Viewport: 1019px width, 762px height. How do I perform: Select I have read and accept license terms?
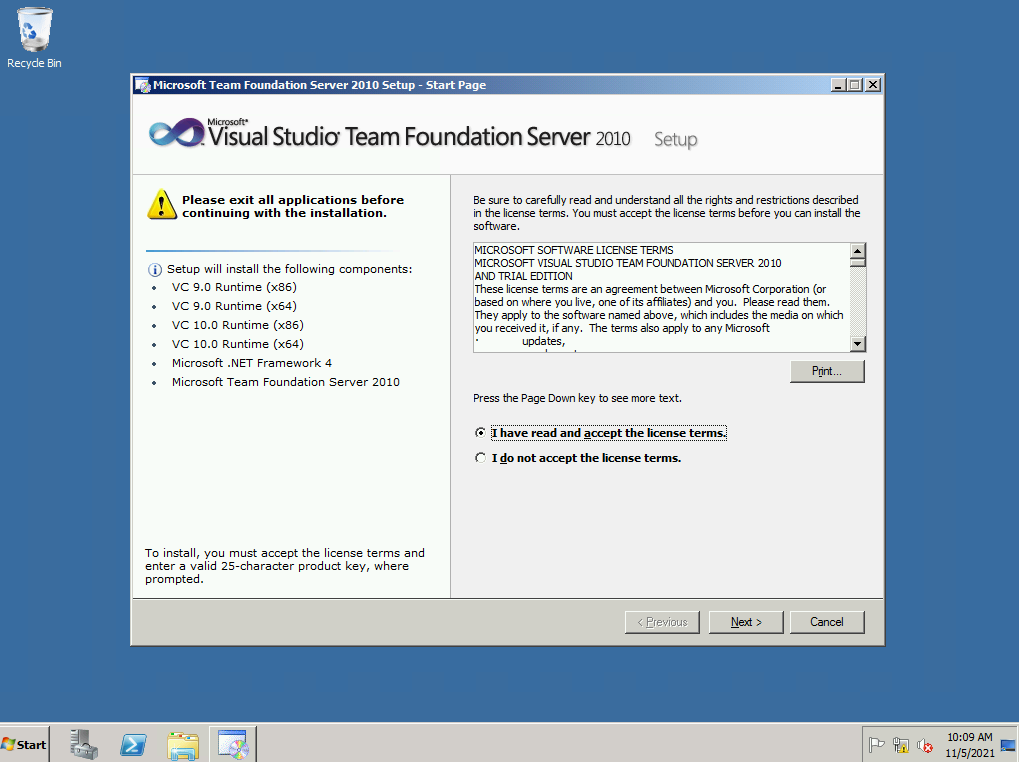coord(601,433)
